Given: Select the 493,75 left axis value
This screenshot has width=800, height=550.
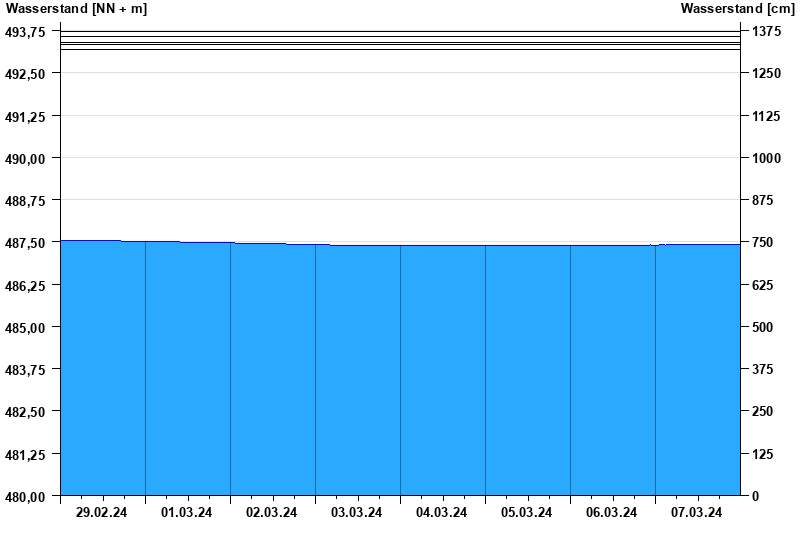Looking at the screenshot, I should tap(26, 32).
